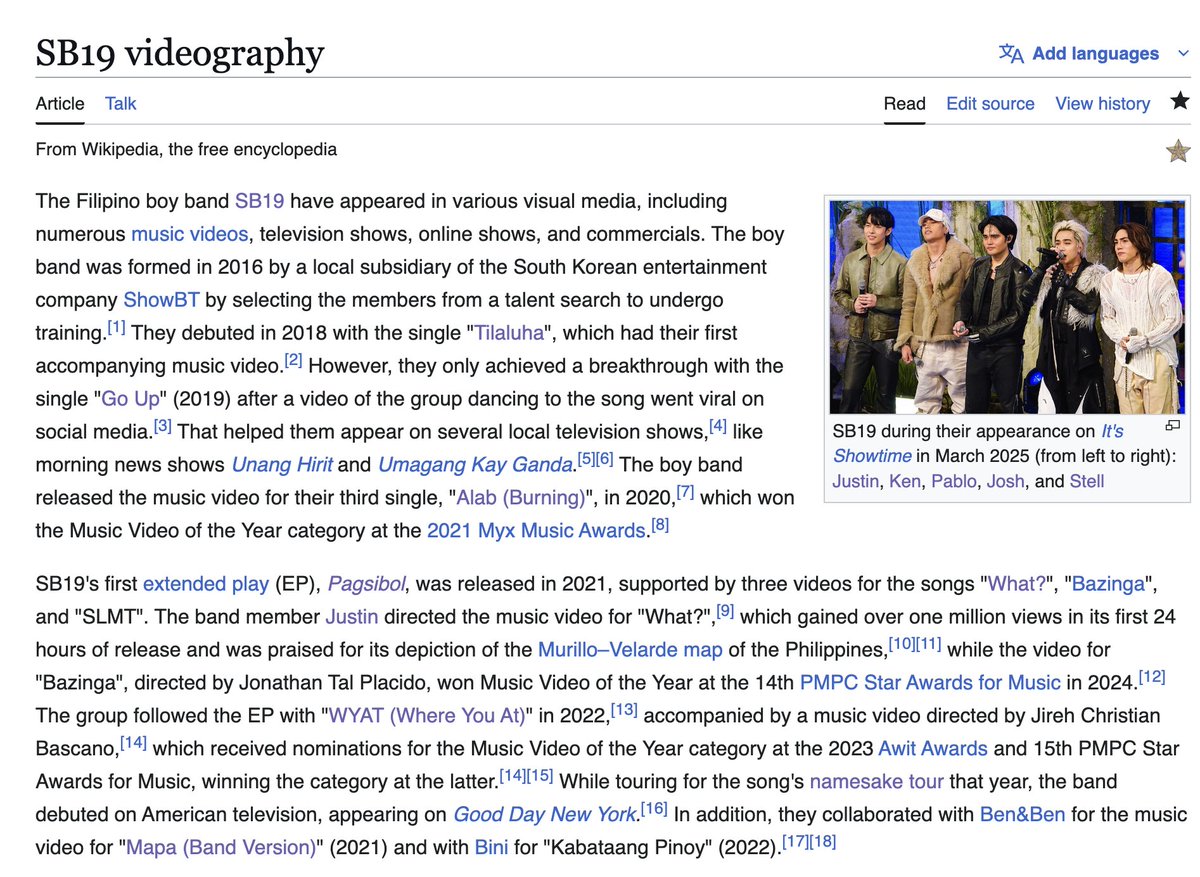
Task: Click the translate icon beside Add languages
Action: tap(1011, 54)
